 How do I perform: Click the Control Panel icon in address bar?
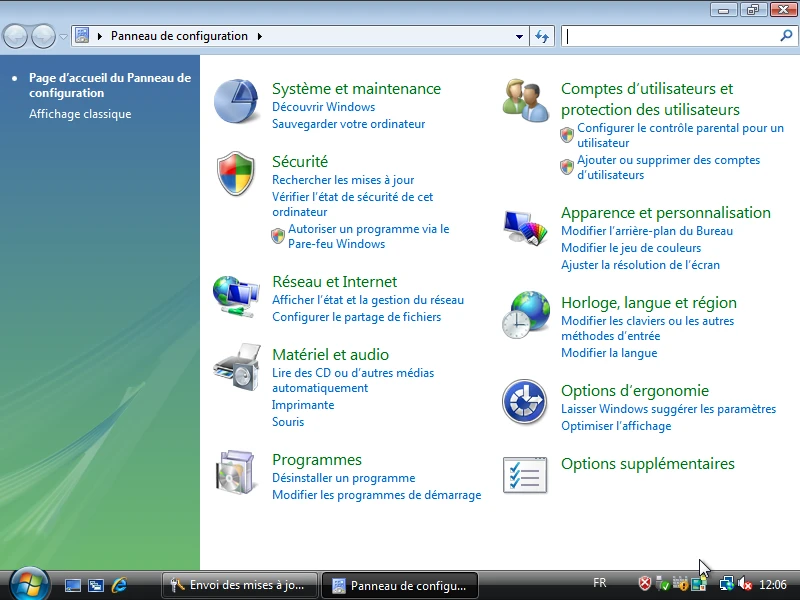[82, 36]
